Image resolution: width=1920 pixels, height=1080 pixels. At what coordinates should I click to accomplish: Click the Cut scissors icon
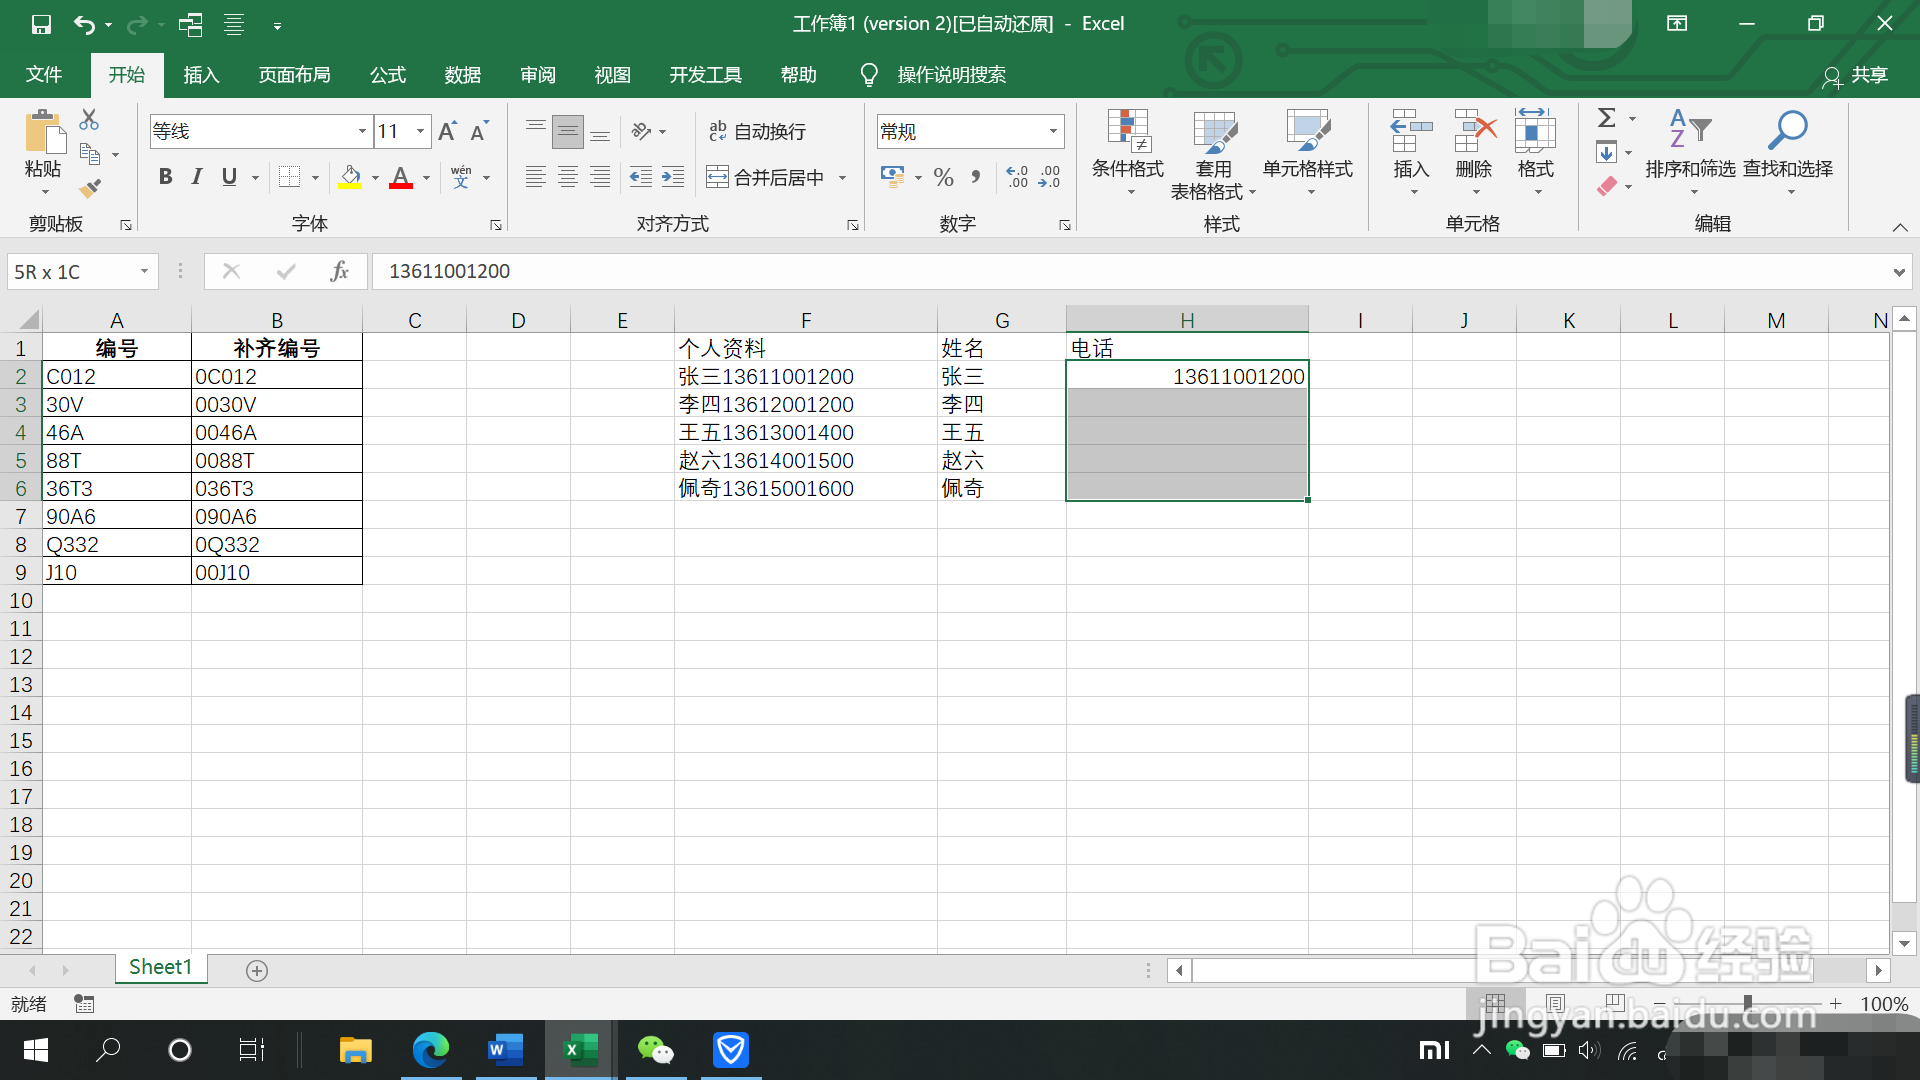(x=89, y=120)
